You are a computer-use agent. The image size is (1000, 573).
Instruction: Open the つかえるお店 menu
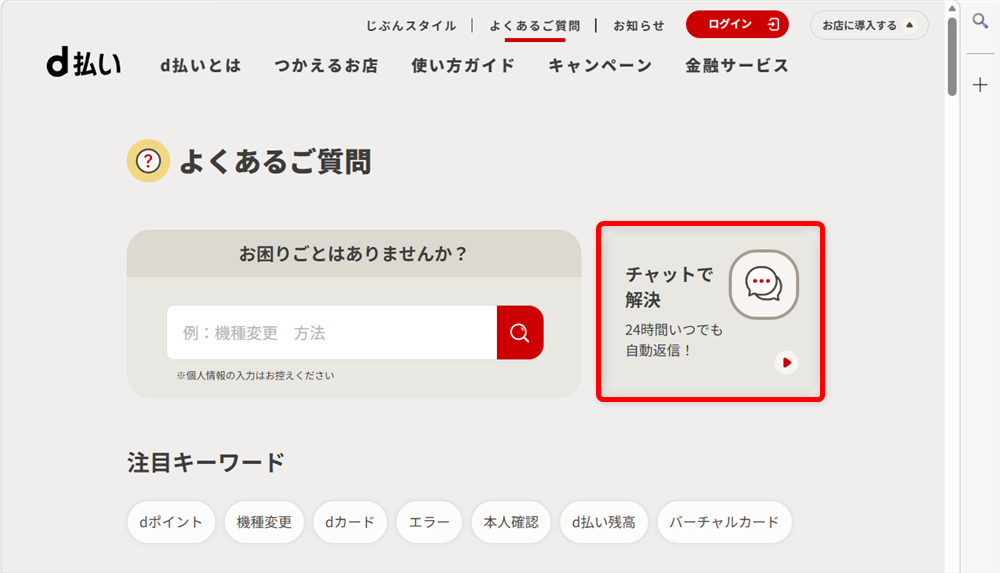click(x=326, y=65)
